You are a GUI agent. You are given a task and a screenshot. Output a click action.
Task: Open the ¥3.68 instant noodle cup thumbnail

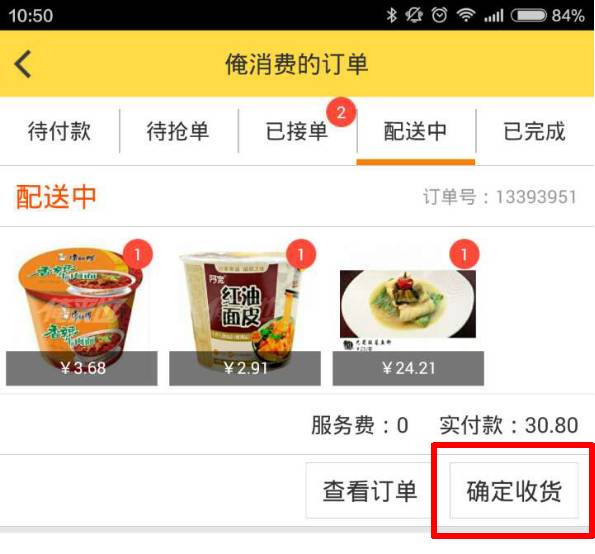click(82, 313)
